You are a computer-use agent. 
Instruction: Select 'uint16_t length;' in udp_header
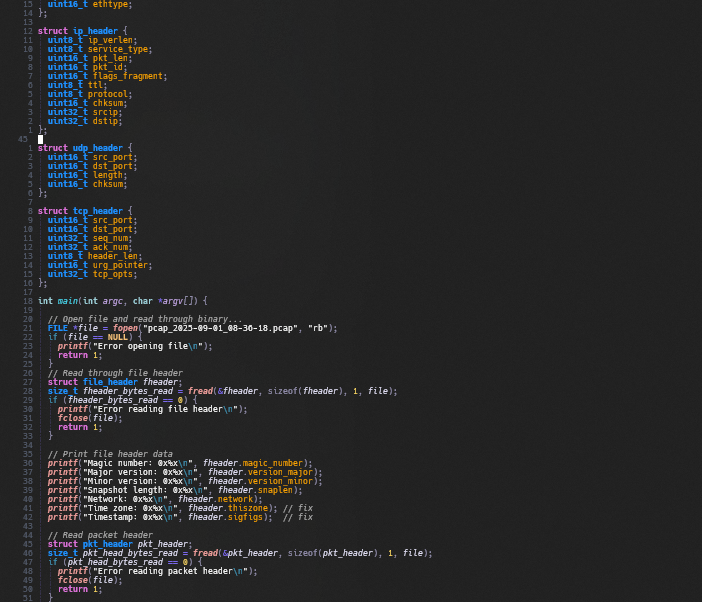87,175
